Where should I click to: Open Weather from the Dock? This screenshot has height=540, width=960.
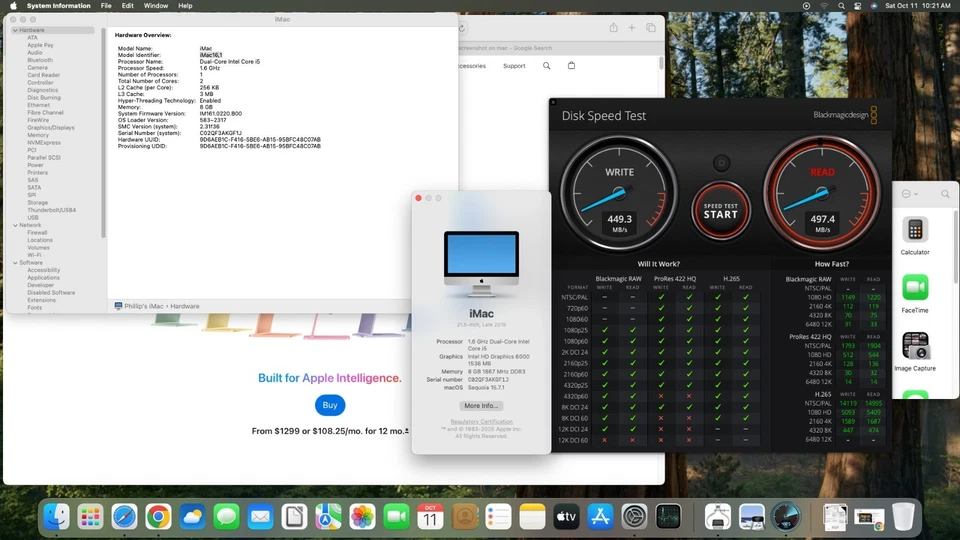click(192, 517)
